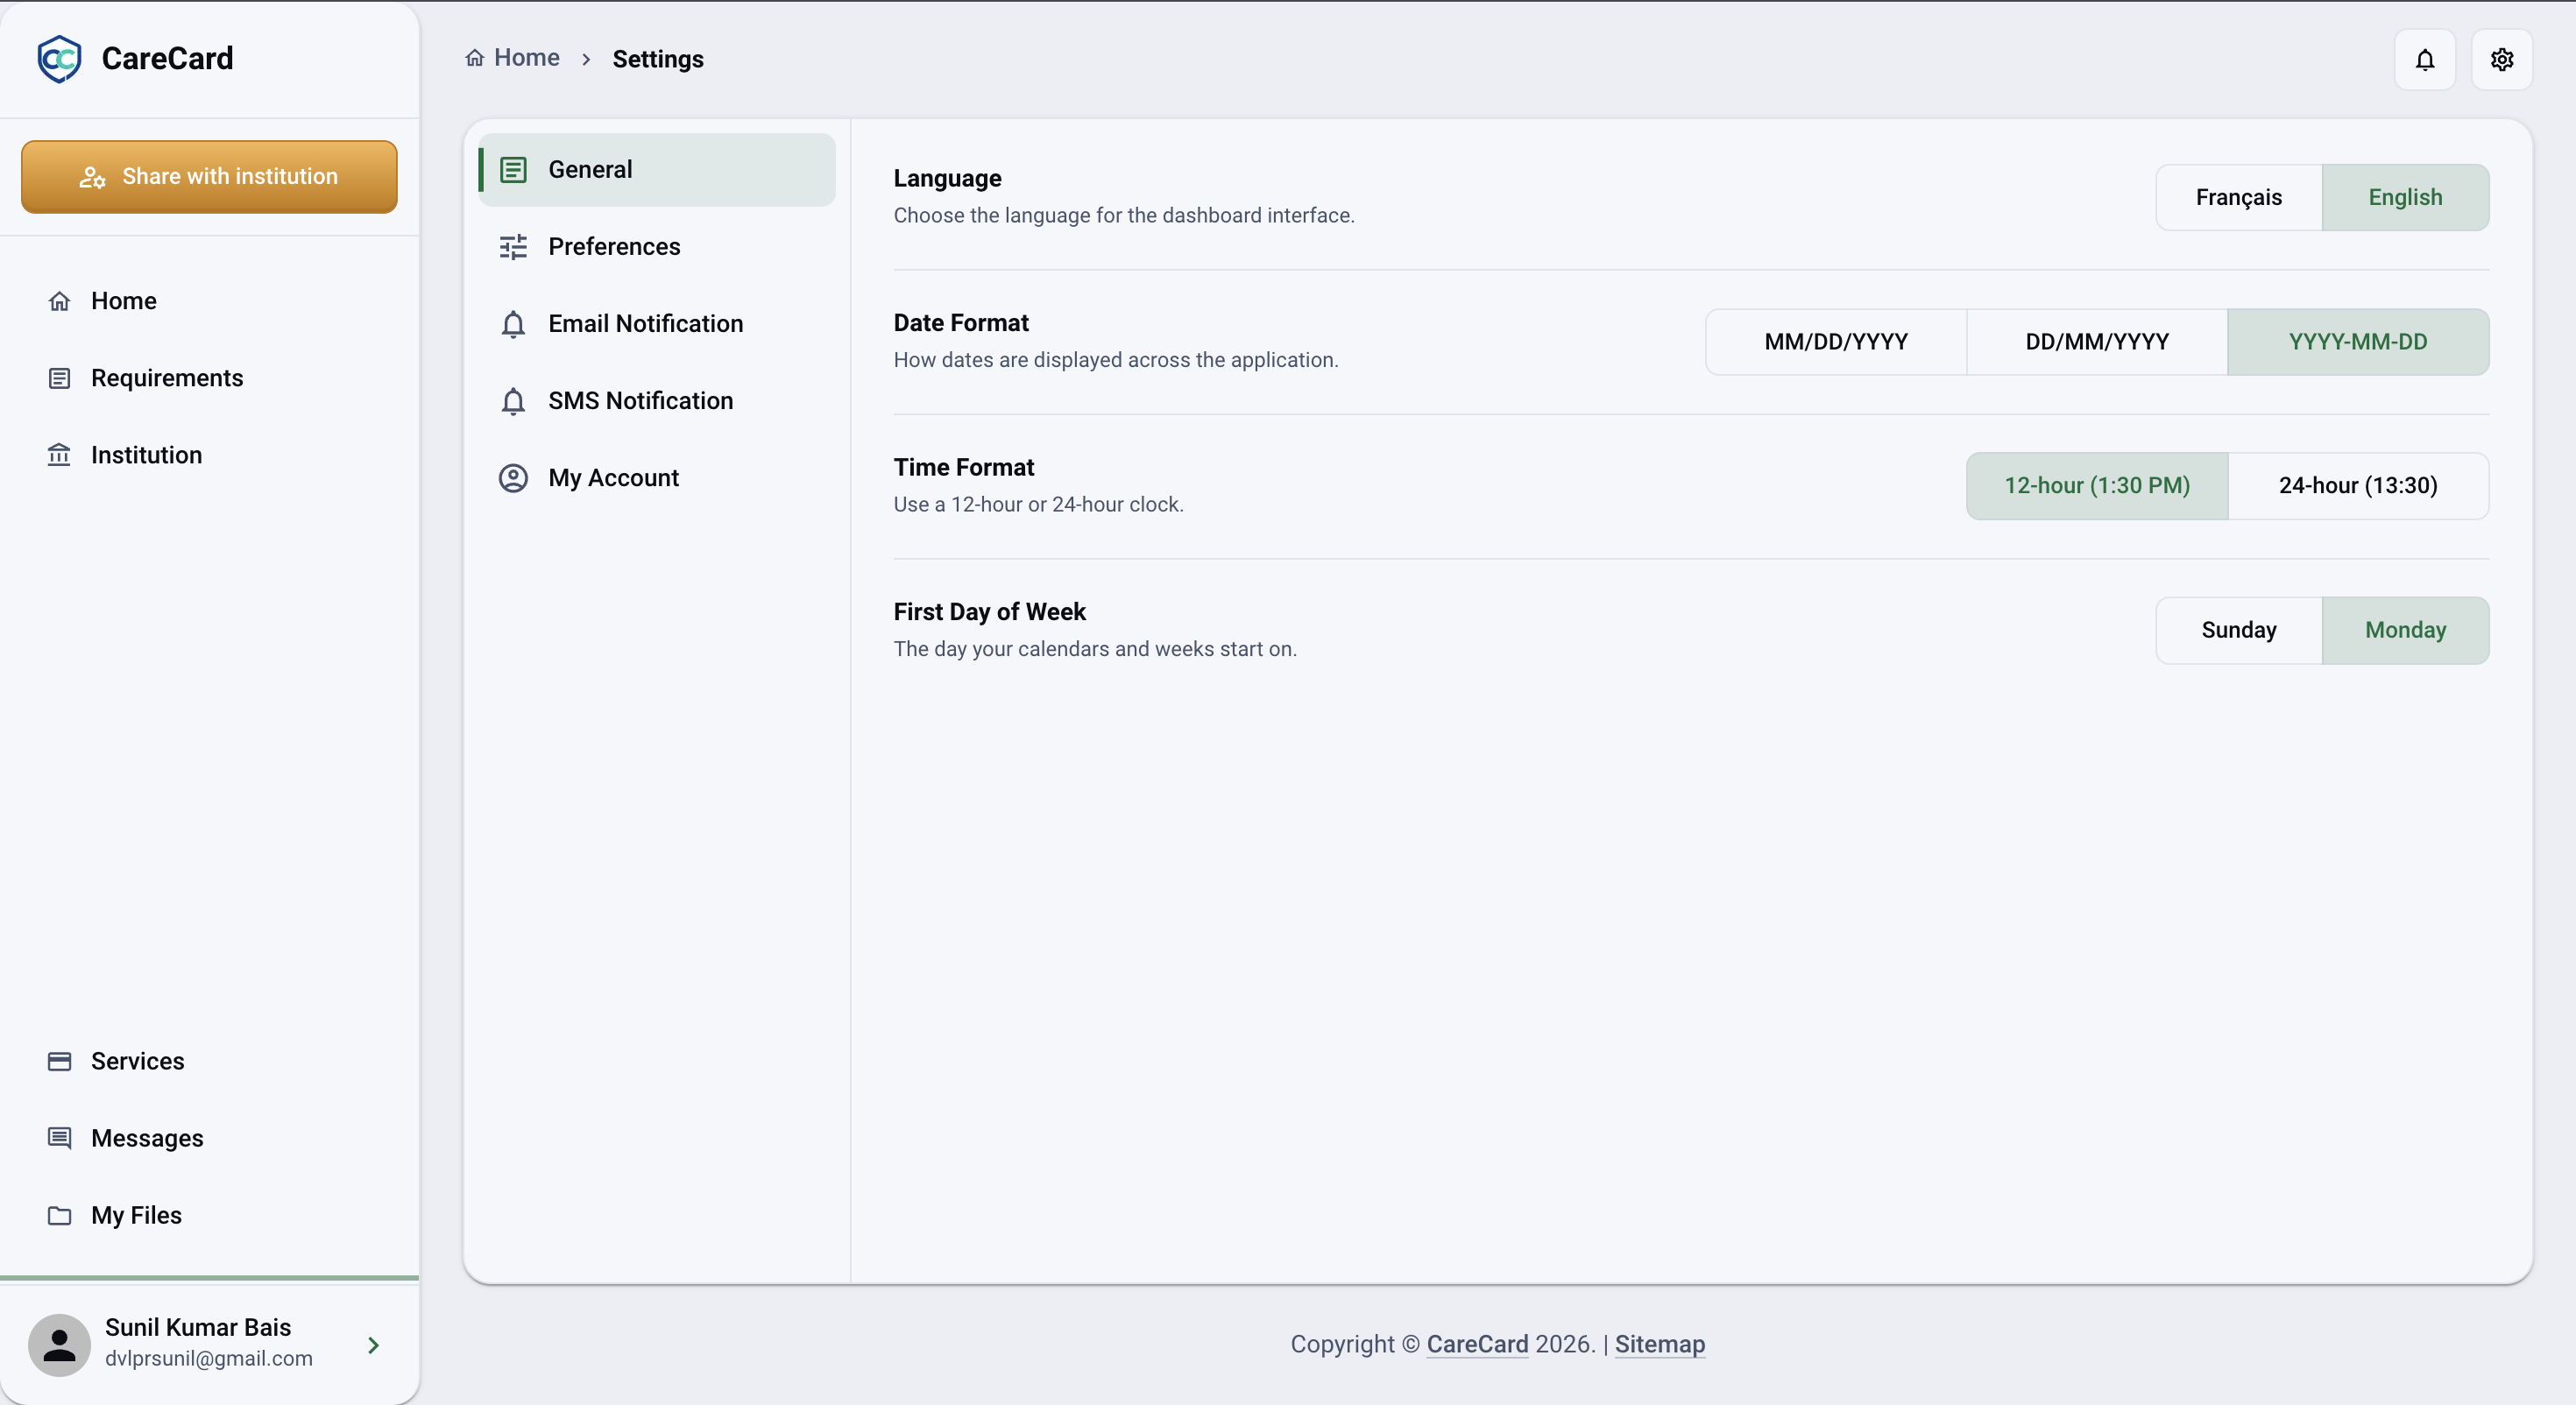This screenshot has height=1405, width=2576.
Task: Click the Preferences sliders icon
Action: tap(513, 247)
